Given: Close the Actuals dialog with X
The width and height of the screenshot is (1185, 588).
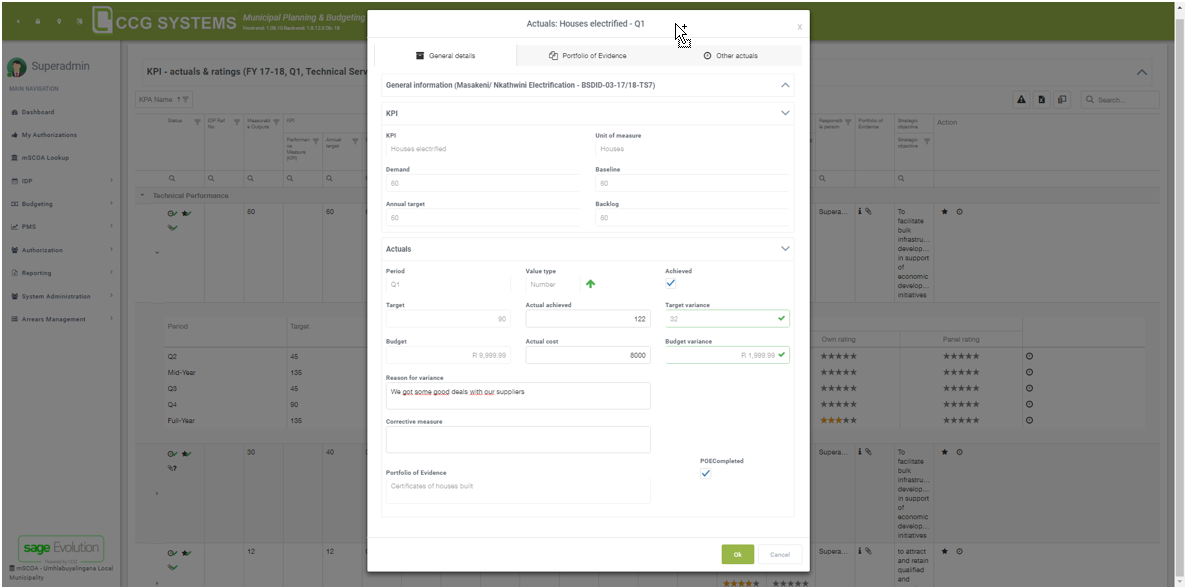Looking at the screenshot, I should point(799,27).
